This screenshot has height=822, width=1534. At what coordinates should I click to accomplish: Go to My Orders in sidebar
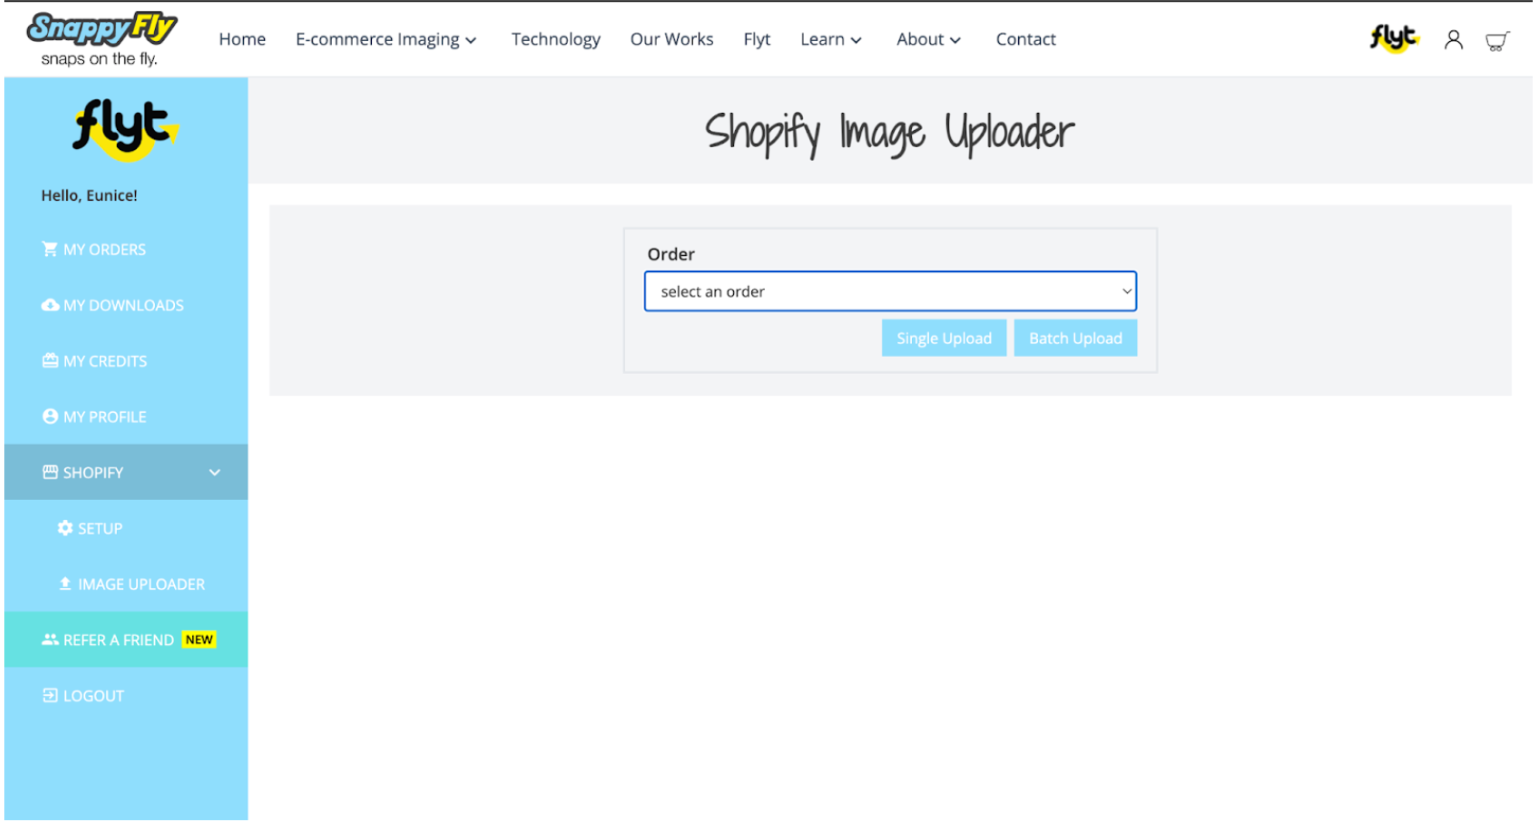[104, 250]
